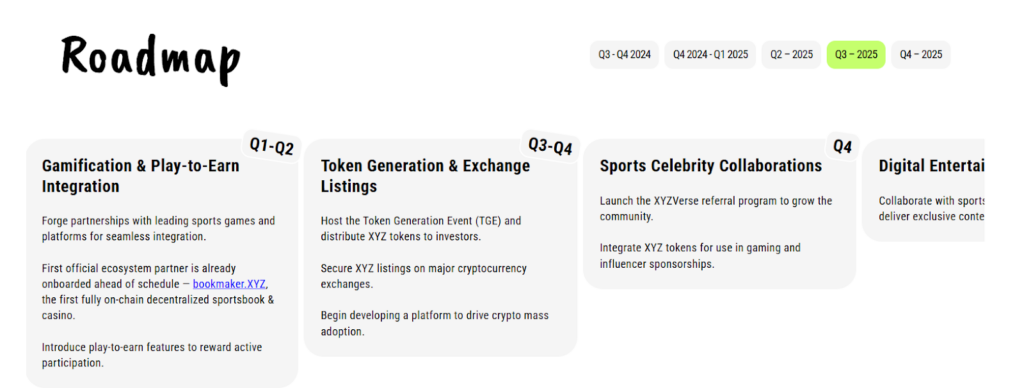Go to the Q4 – 2025 tab
The width and height of the screenshot is (1024, 388).
pyautogui.click(x=921, y=55)
